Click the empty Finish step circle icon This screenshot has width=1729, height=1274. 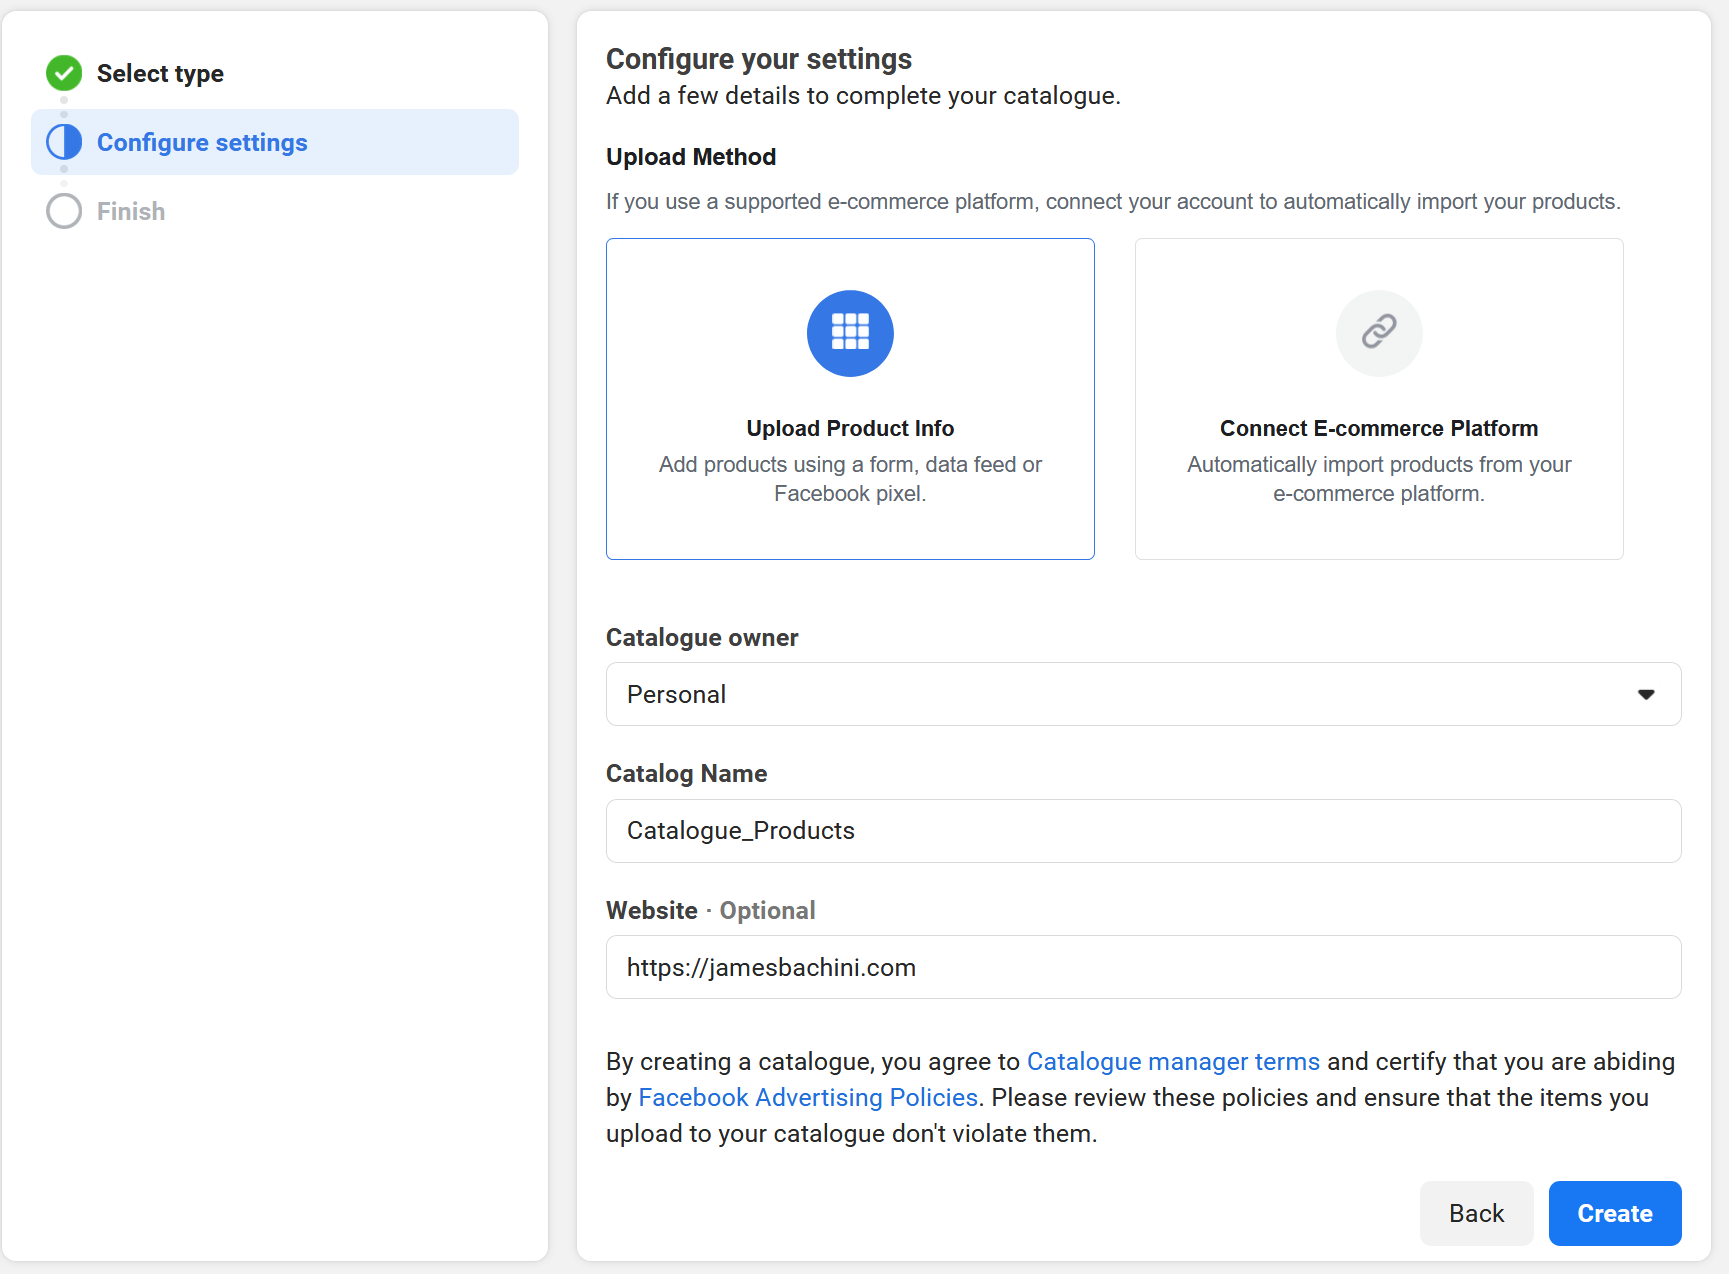63,211
